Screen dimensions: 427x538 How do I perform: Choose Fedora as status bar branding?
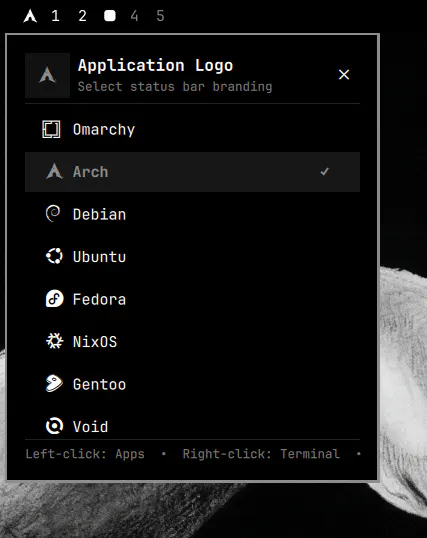point(192,299)
